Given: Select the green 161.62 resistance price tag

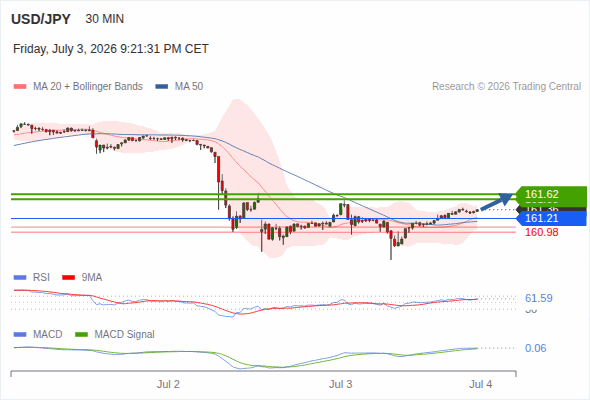Looking at the screenshot, I should (x=551, y=194).
